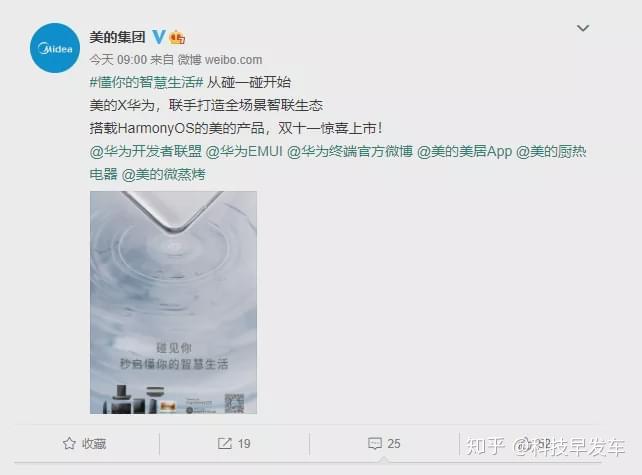
Task: Open the @美的微蒸烤 mention
Action: pos(164,175)
